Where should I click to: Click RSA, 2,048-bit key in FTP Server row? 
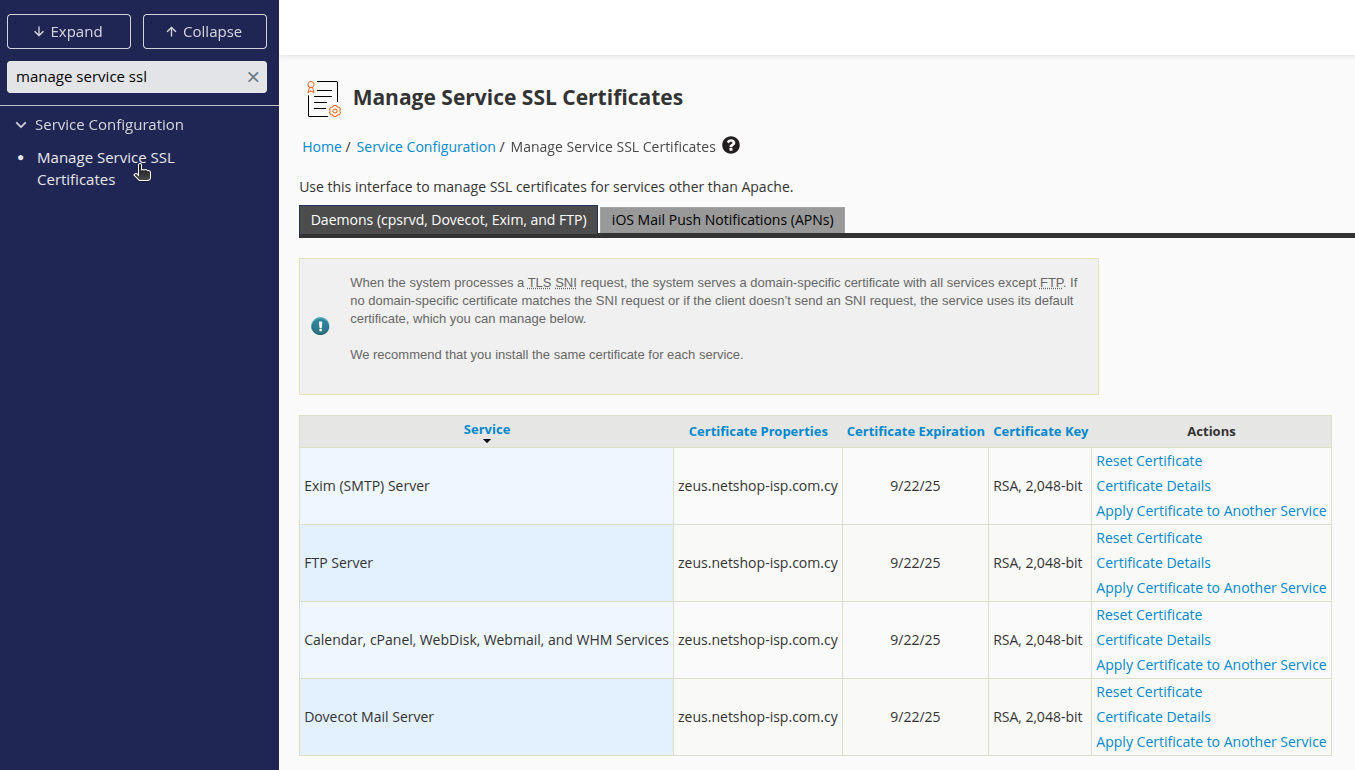click(x=1038, y=563)
